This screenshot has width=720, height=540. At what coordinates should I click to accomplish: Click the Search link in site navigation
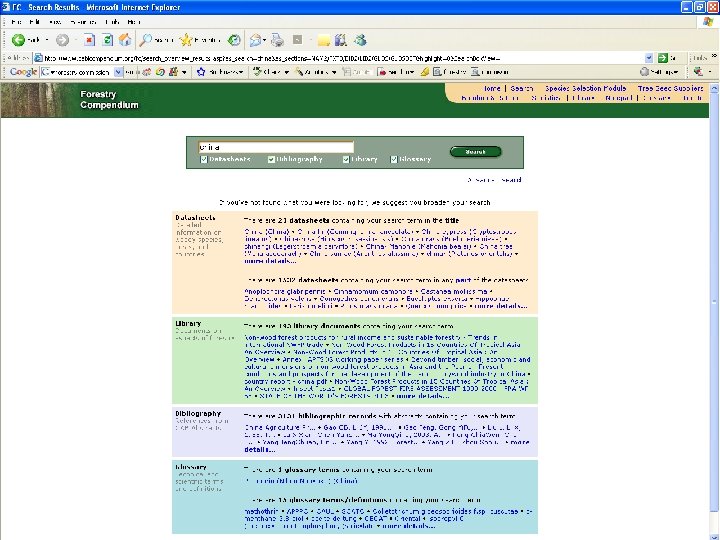coord(522,88)
